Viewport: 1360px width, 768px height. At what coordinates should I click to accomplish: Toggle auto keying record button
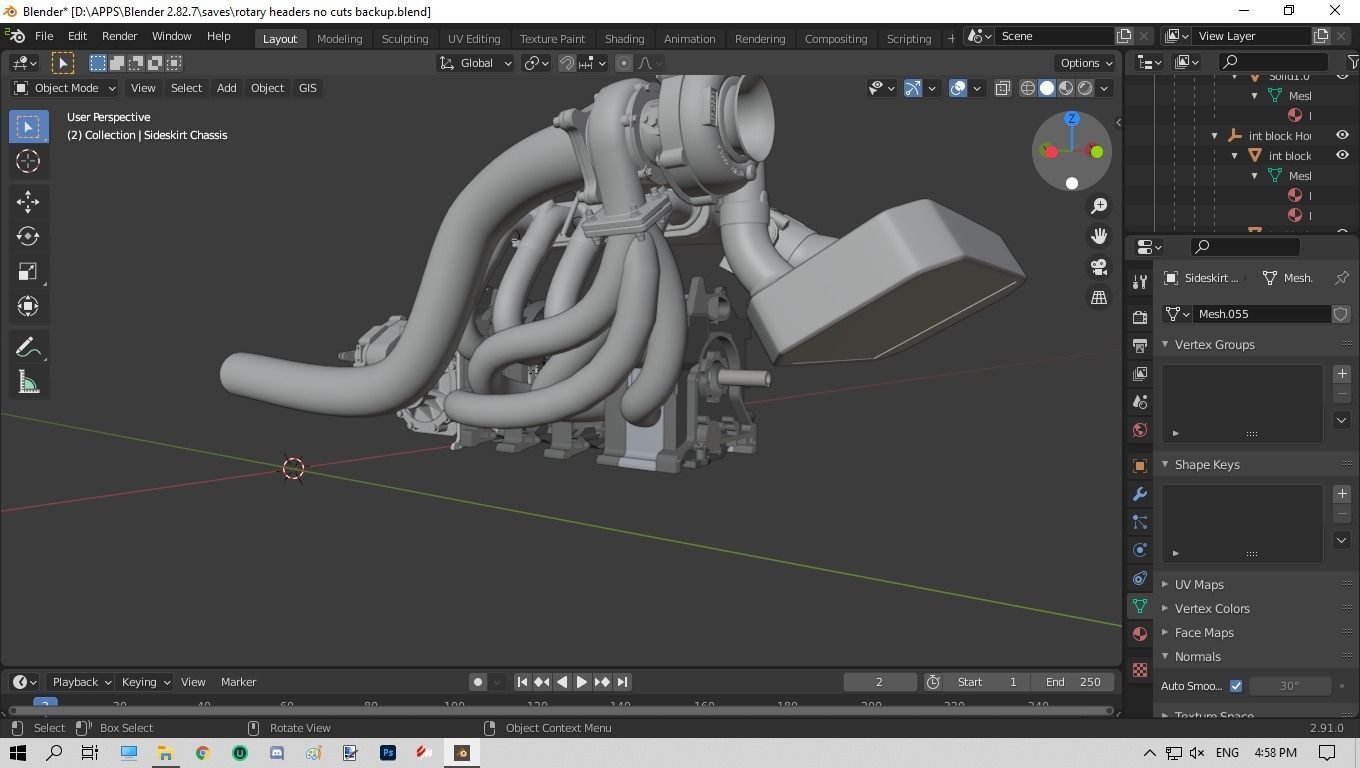point(478,682)
